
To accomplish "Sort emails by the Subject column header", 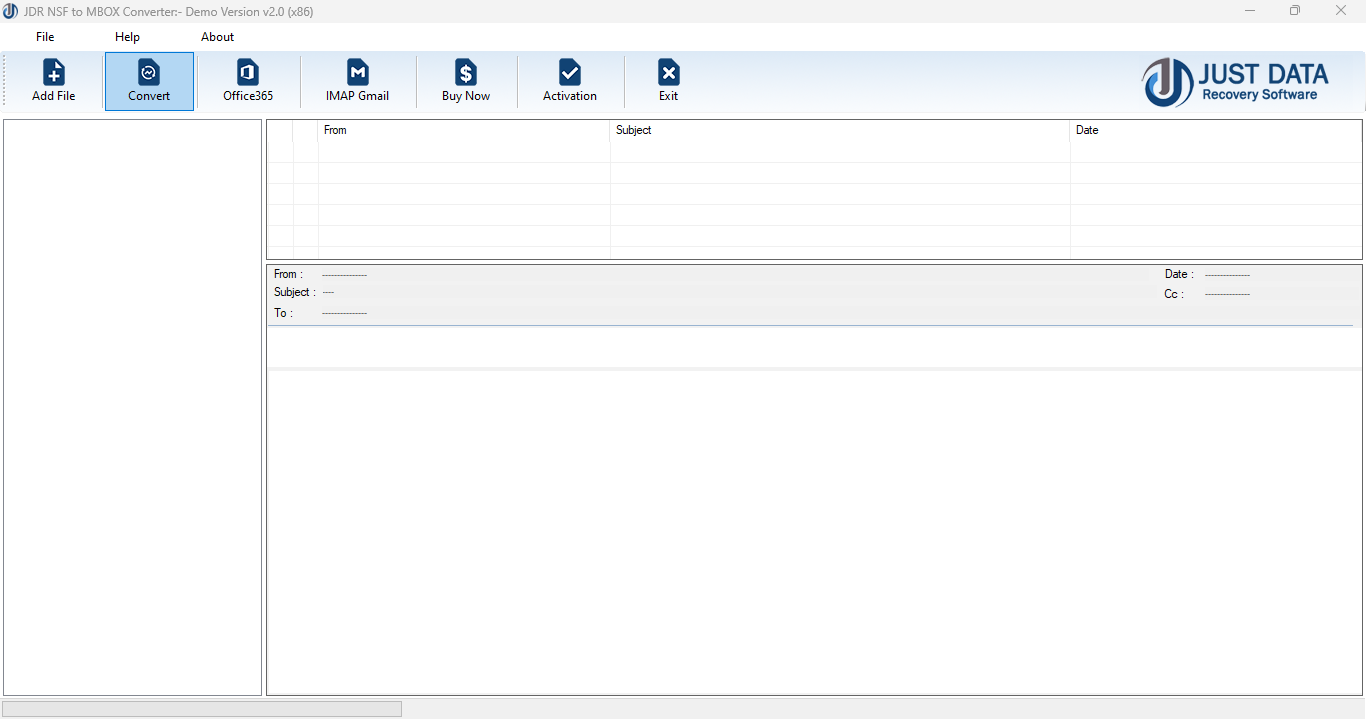I will [840, 131].
